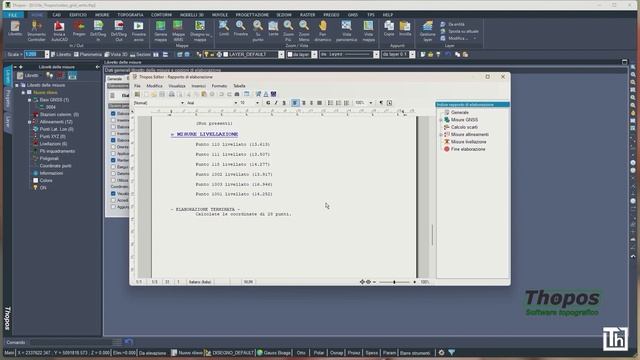Screen dimensions: 640x360
Task: Open the Modifica layer dropdown in ribbon
Action: click(458, 38)
